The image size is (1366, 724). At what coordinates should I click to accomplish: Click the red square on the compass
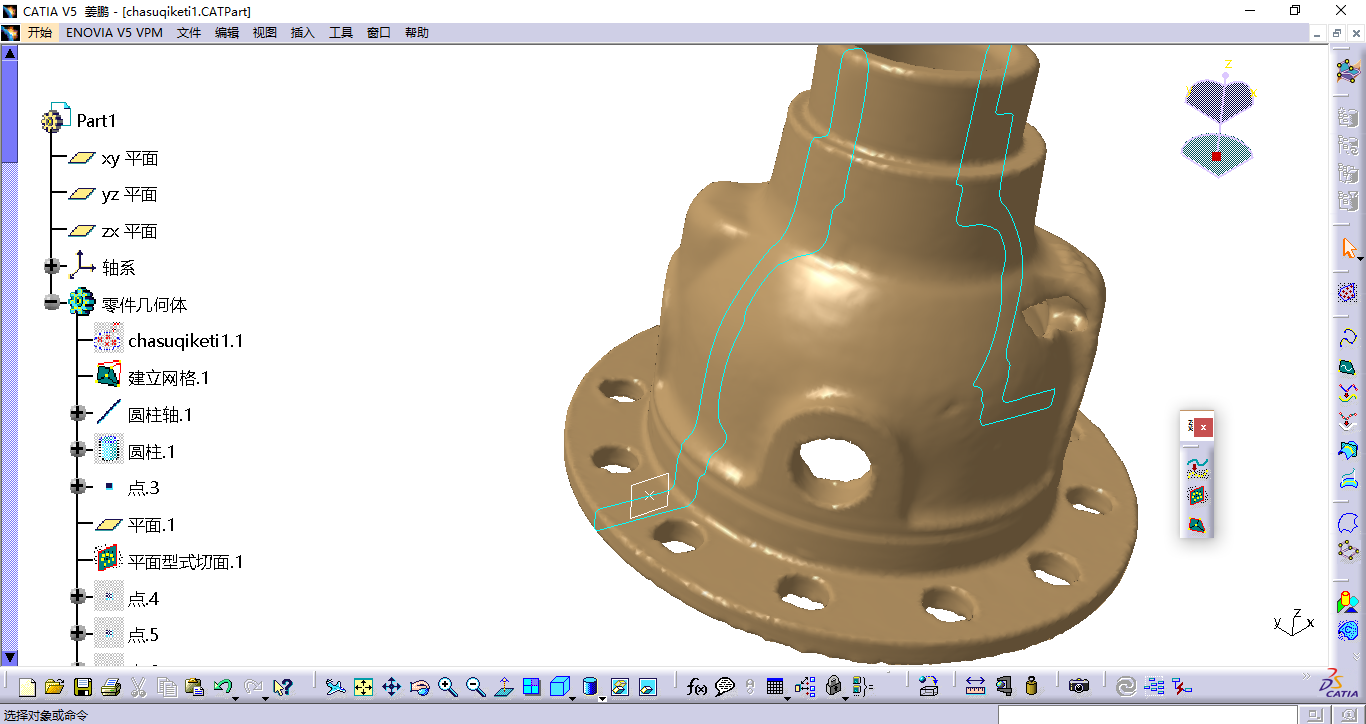[x=1217, y=157]
